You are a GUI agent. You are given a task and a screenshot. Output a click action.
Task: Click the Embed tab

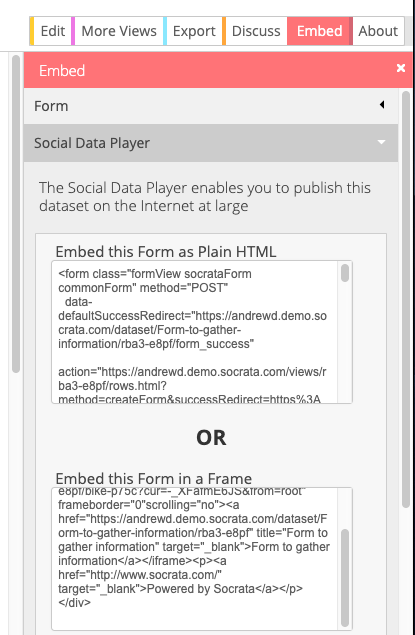click(320, 31)
